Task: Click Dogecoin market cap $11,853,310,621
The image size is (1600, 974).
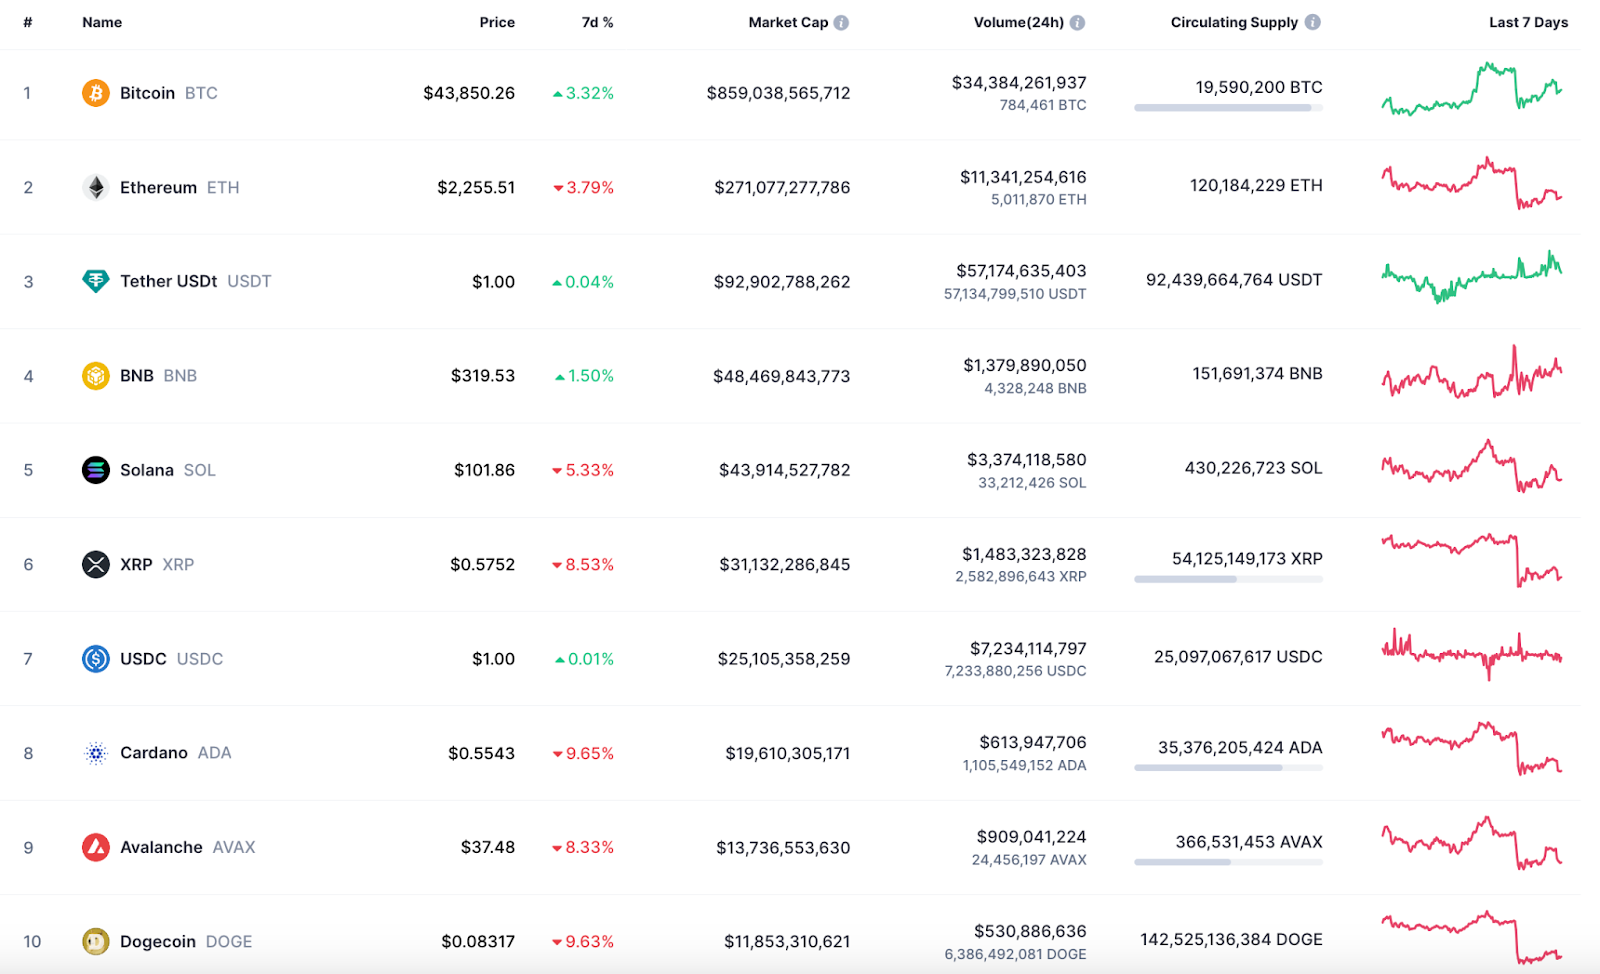Action: click(787, 942)
